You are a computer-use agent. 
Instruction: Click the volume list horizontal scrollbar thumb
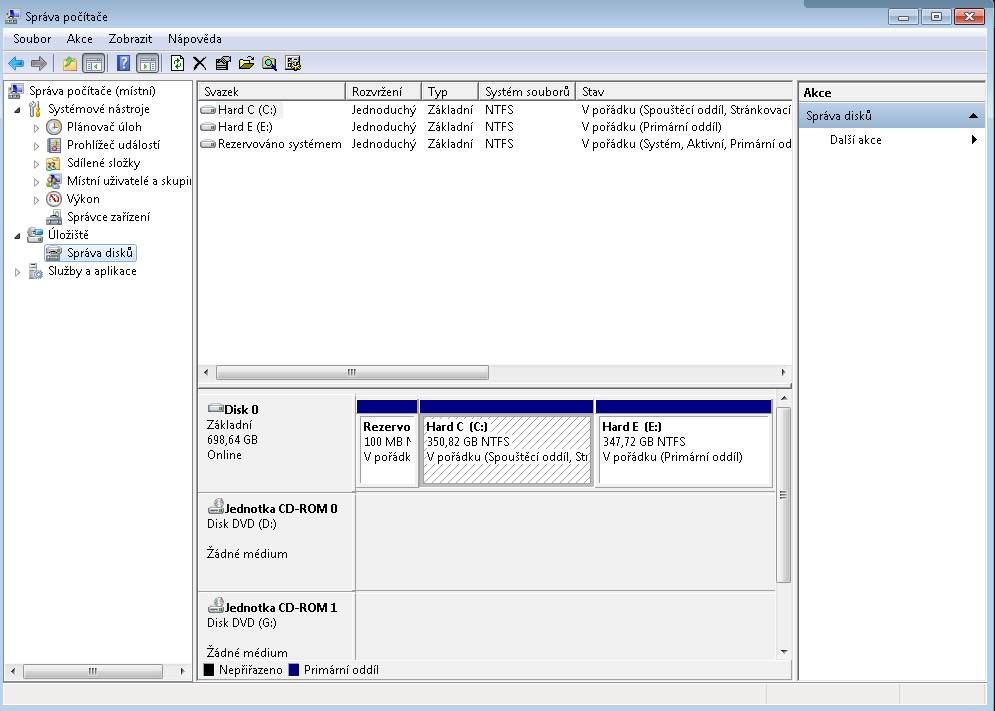tap(352, 373)
